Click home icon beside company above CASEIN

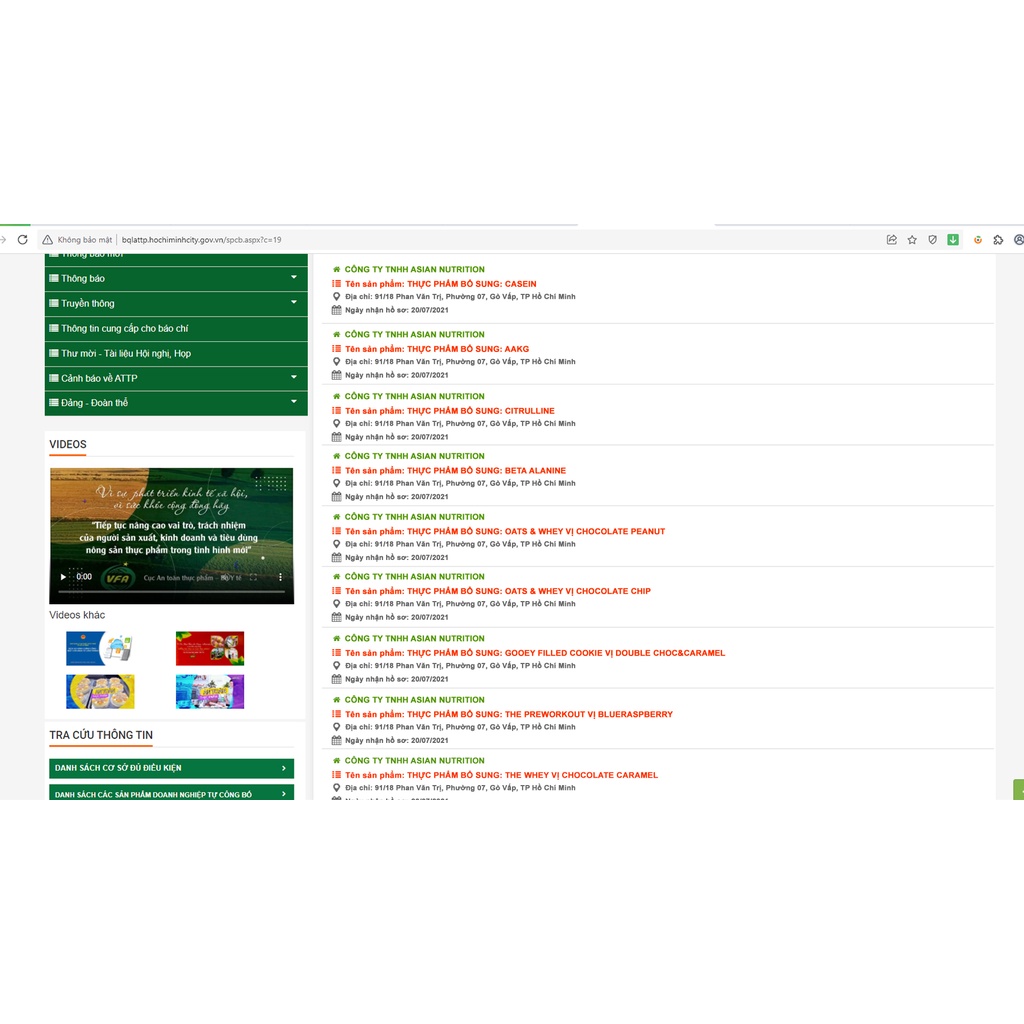coord(336,269)
